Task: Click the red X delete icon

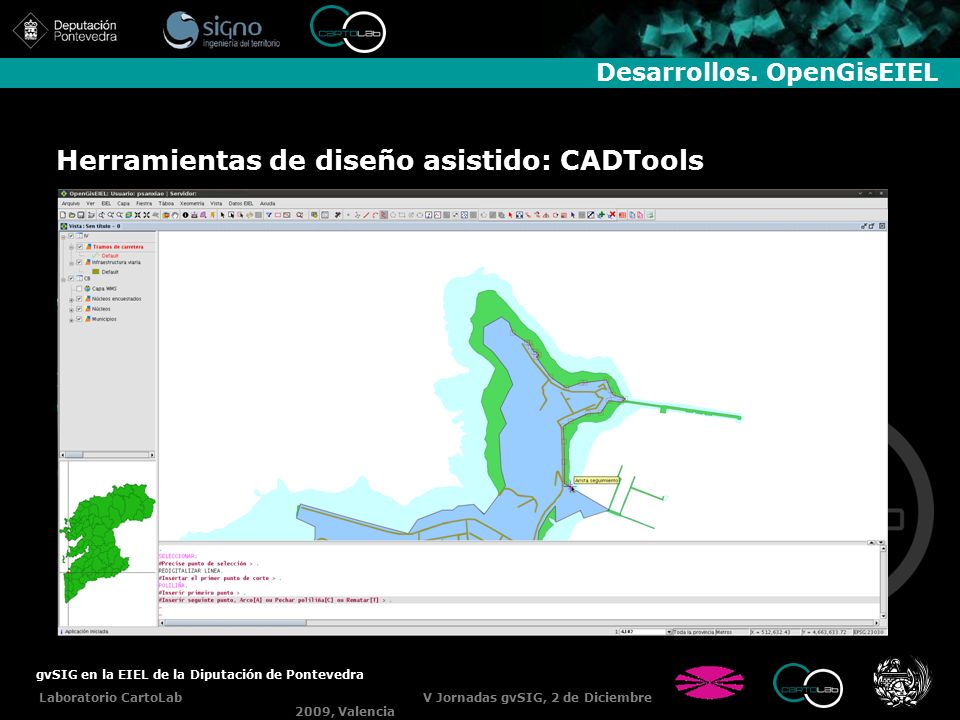Action: [611, 215]
